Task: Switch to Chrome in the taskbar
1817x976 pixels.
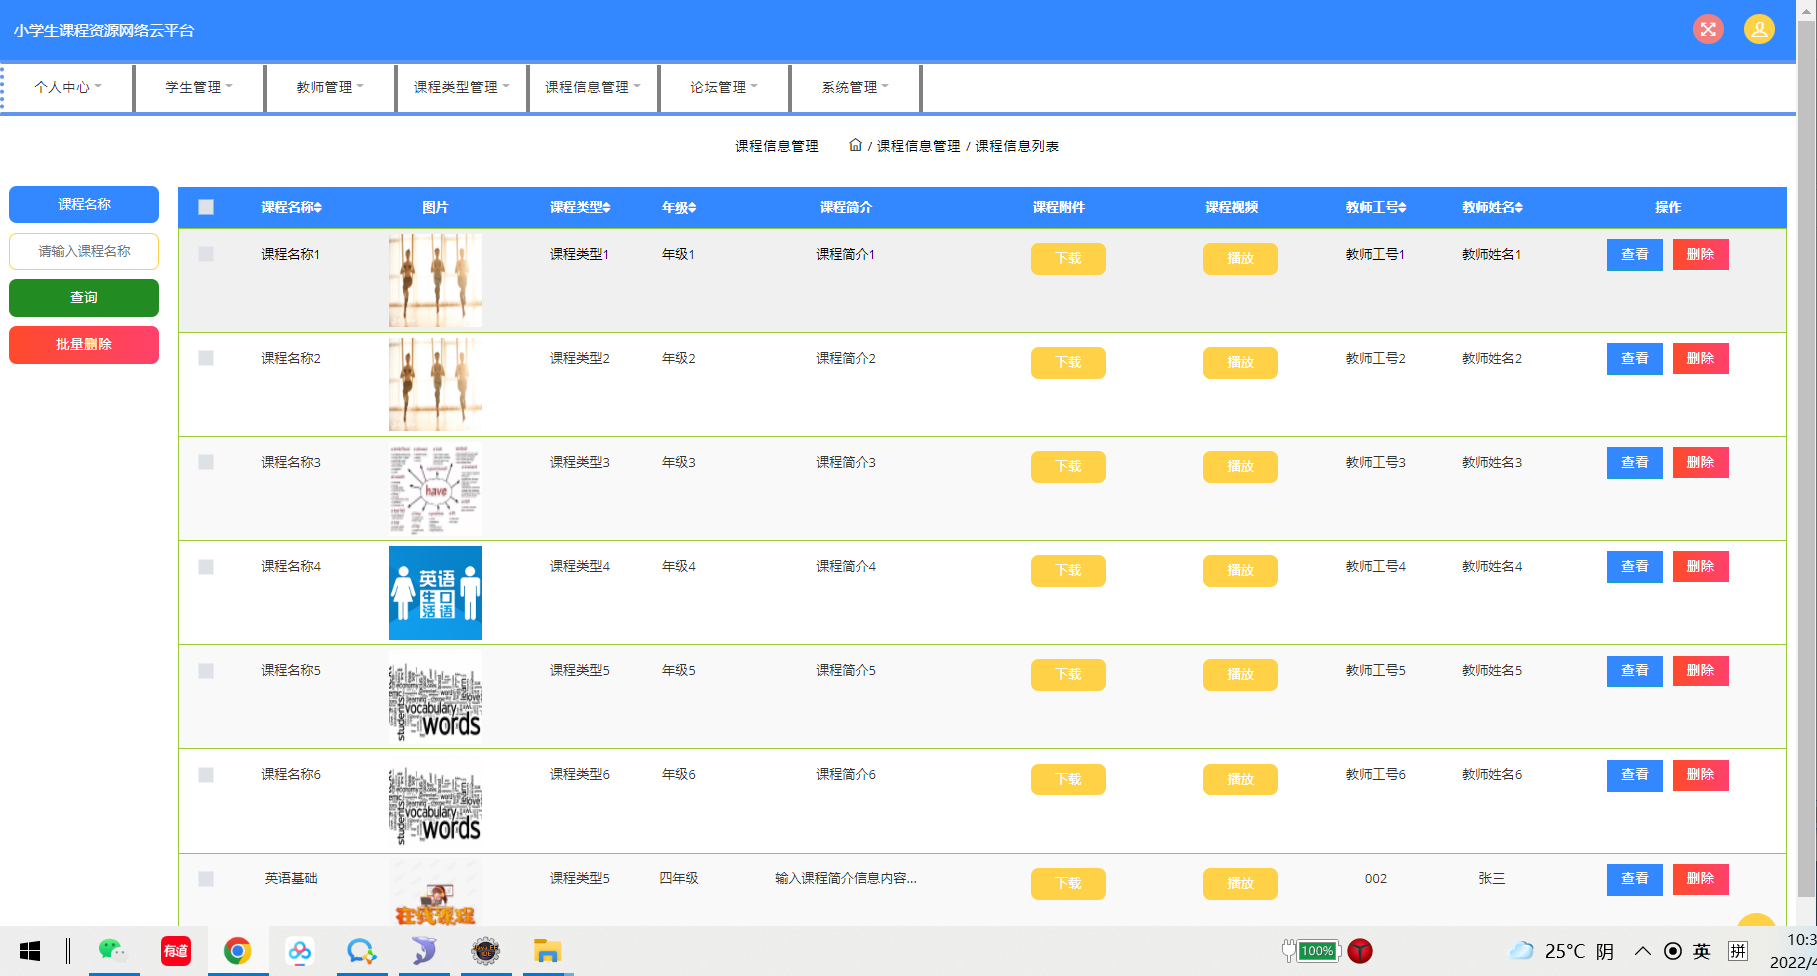Action: [237, 951]
